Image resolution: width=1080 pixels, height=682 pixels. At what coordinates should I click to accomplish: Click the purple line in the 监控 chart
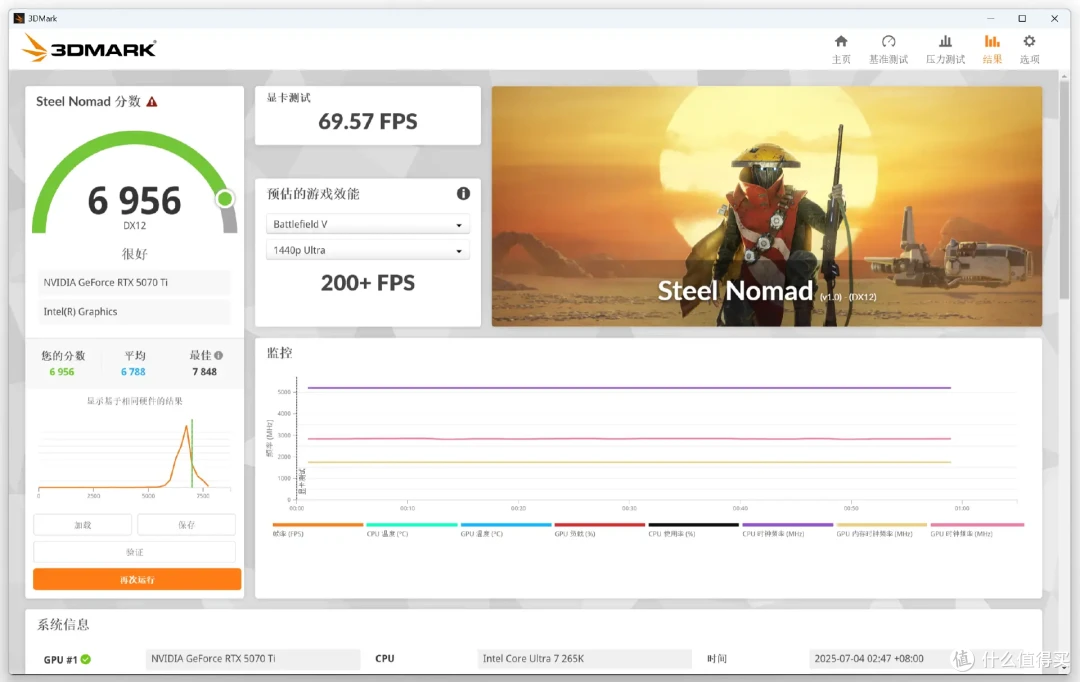(629, 388)
